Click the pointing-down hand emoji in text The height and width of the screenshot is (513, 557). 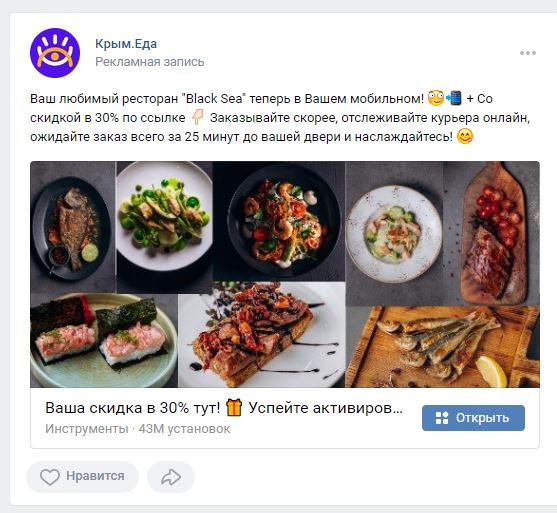point(198,117)
